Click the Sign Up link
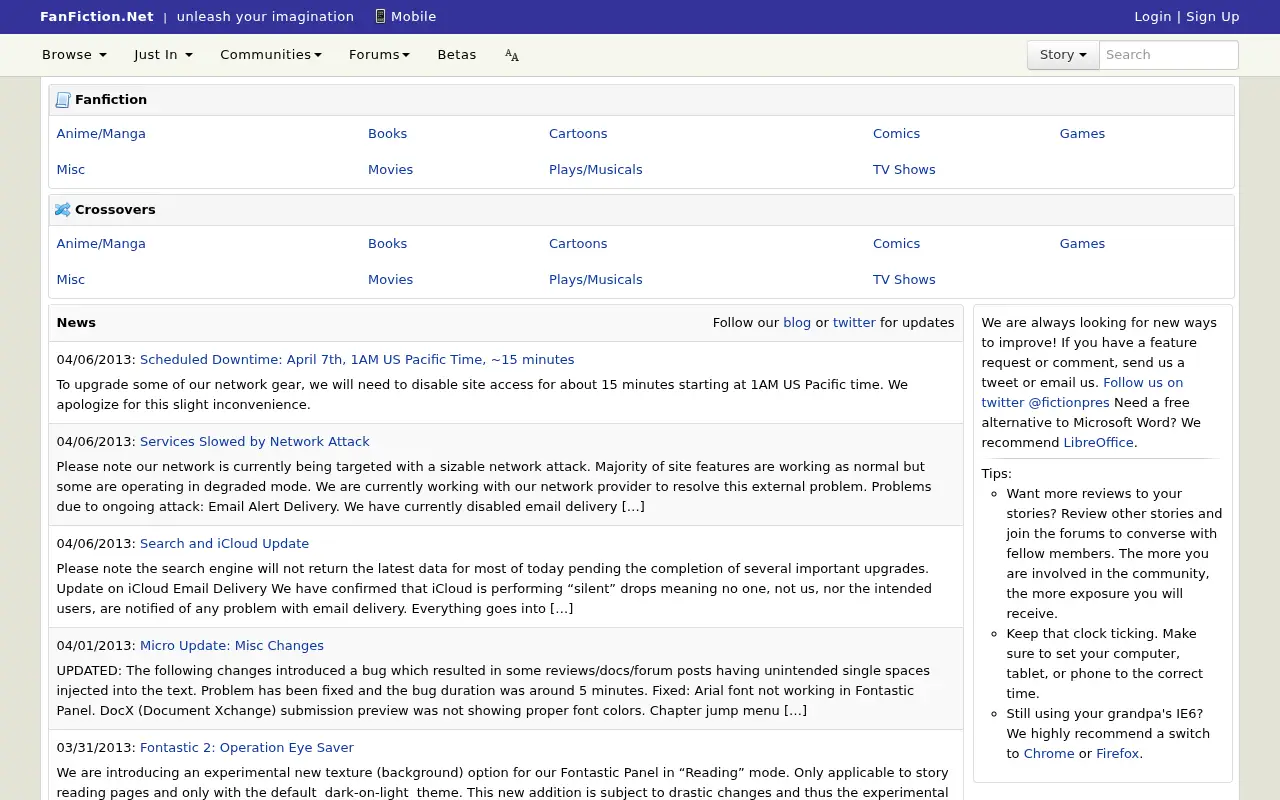Image resolution: width=1280 pixels, height=800 pixels. pos(1213,16)
